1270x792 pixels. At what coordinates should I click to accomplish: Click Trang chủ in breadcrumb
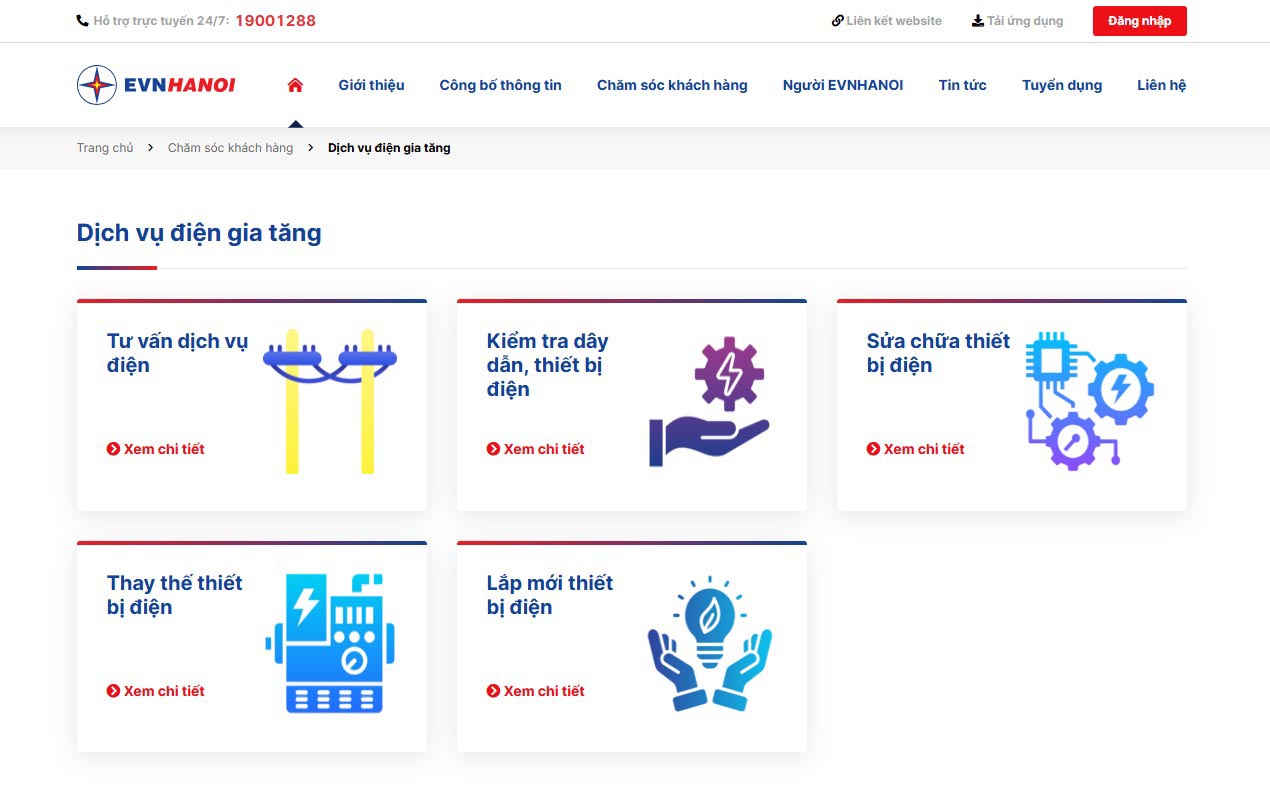pos(105,148)
